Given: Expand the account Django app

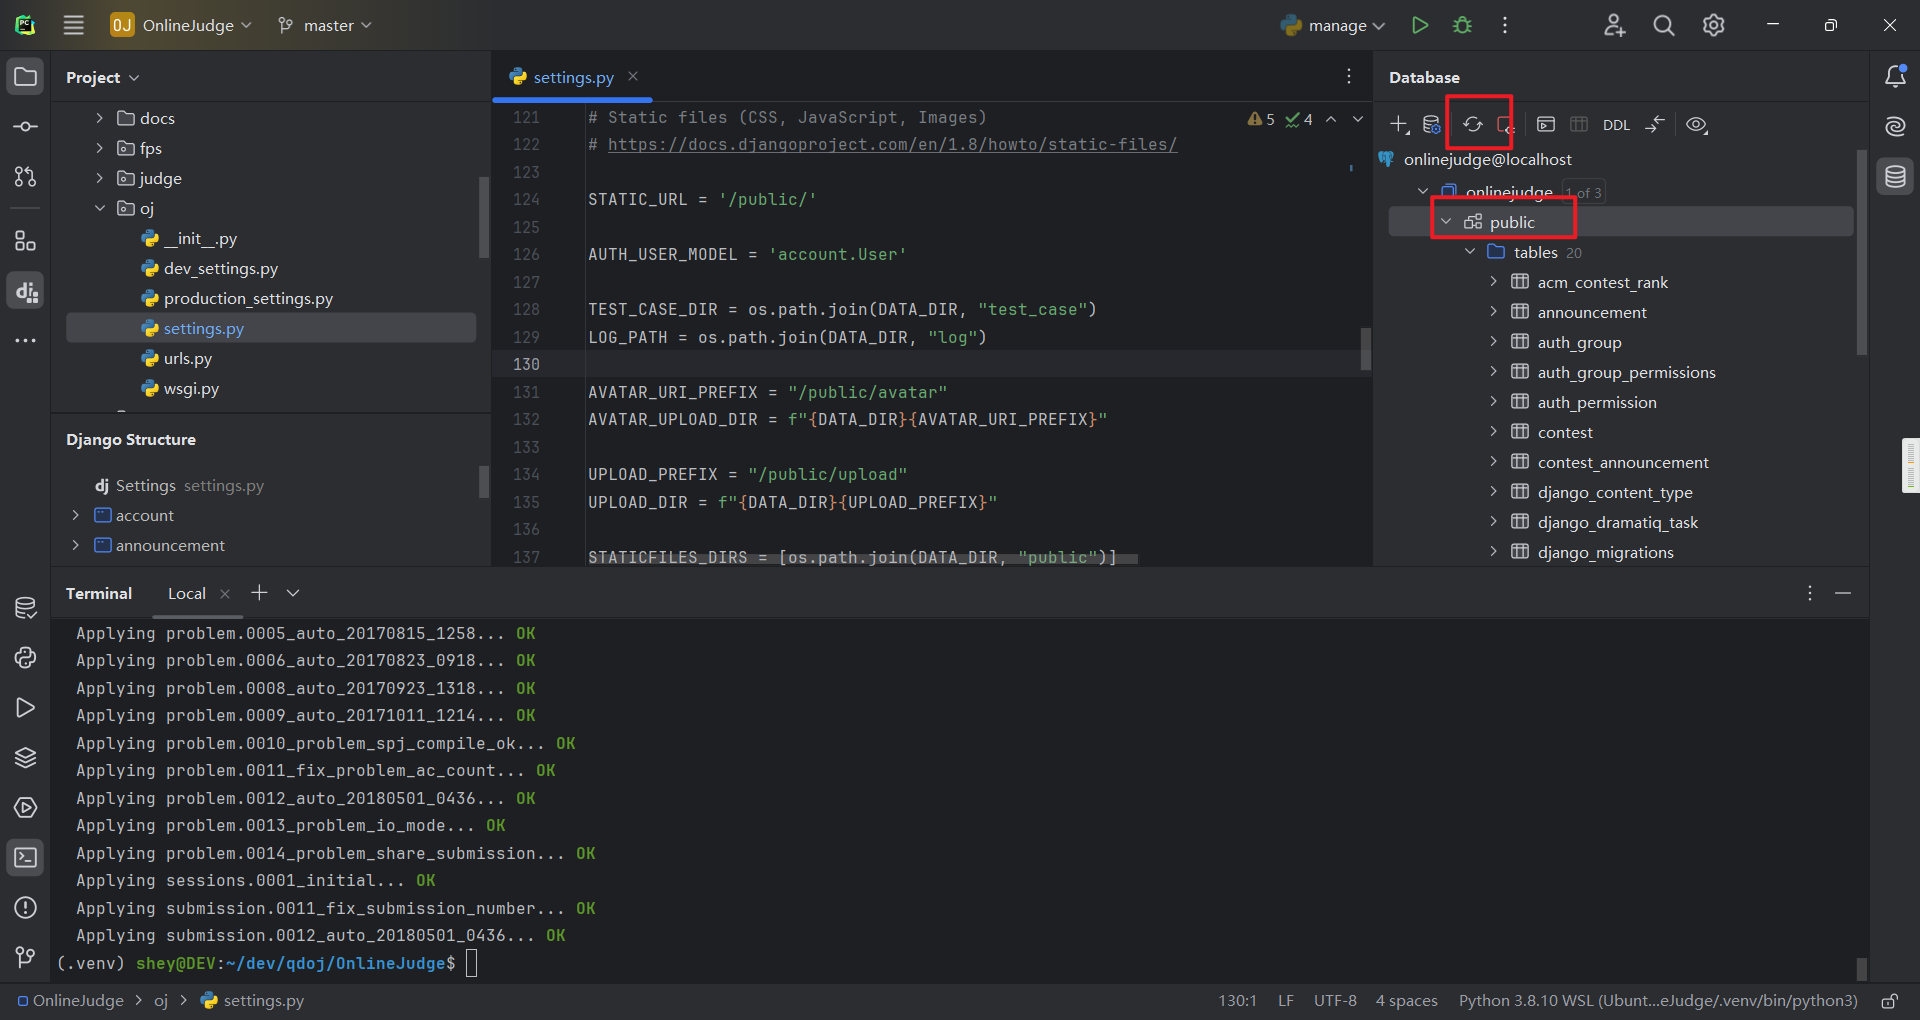Looking at the screenshot, I should coord(75,515).
